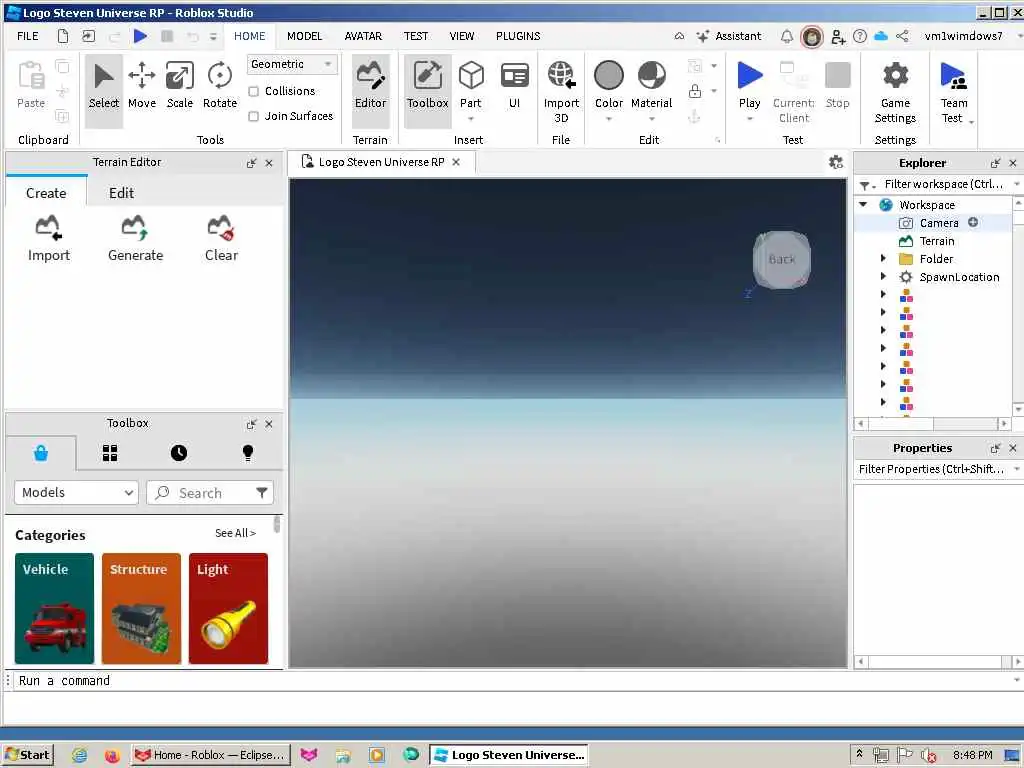The image size is (1024, 768).
Task: Open Toolbox Inventory grid tab
Action: tap(110, 453)
